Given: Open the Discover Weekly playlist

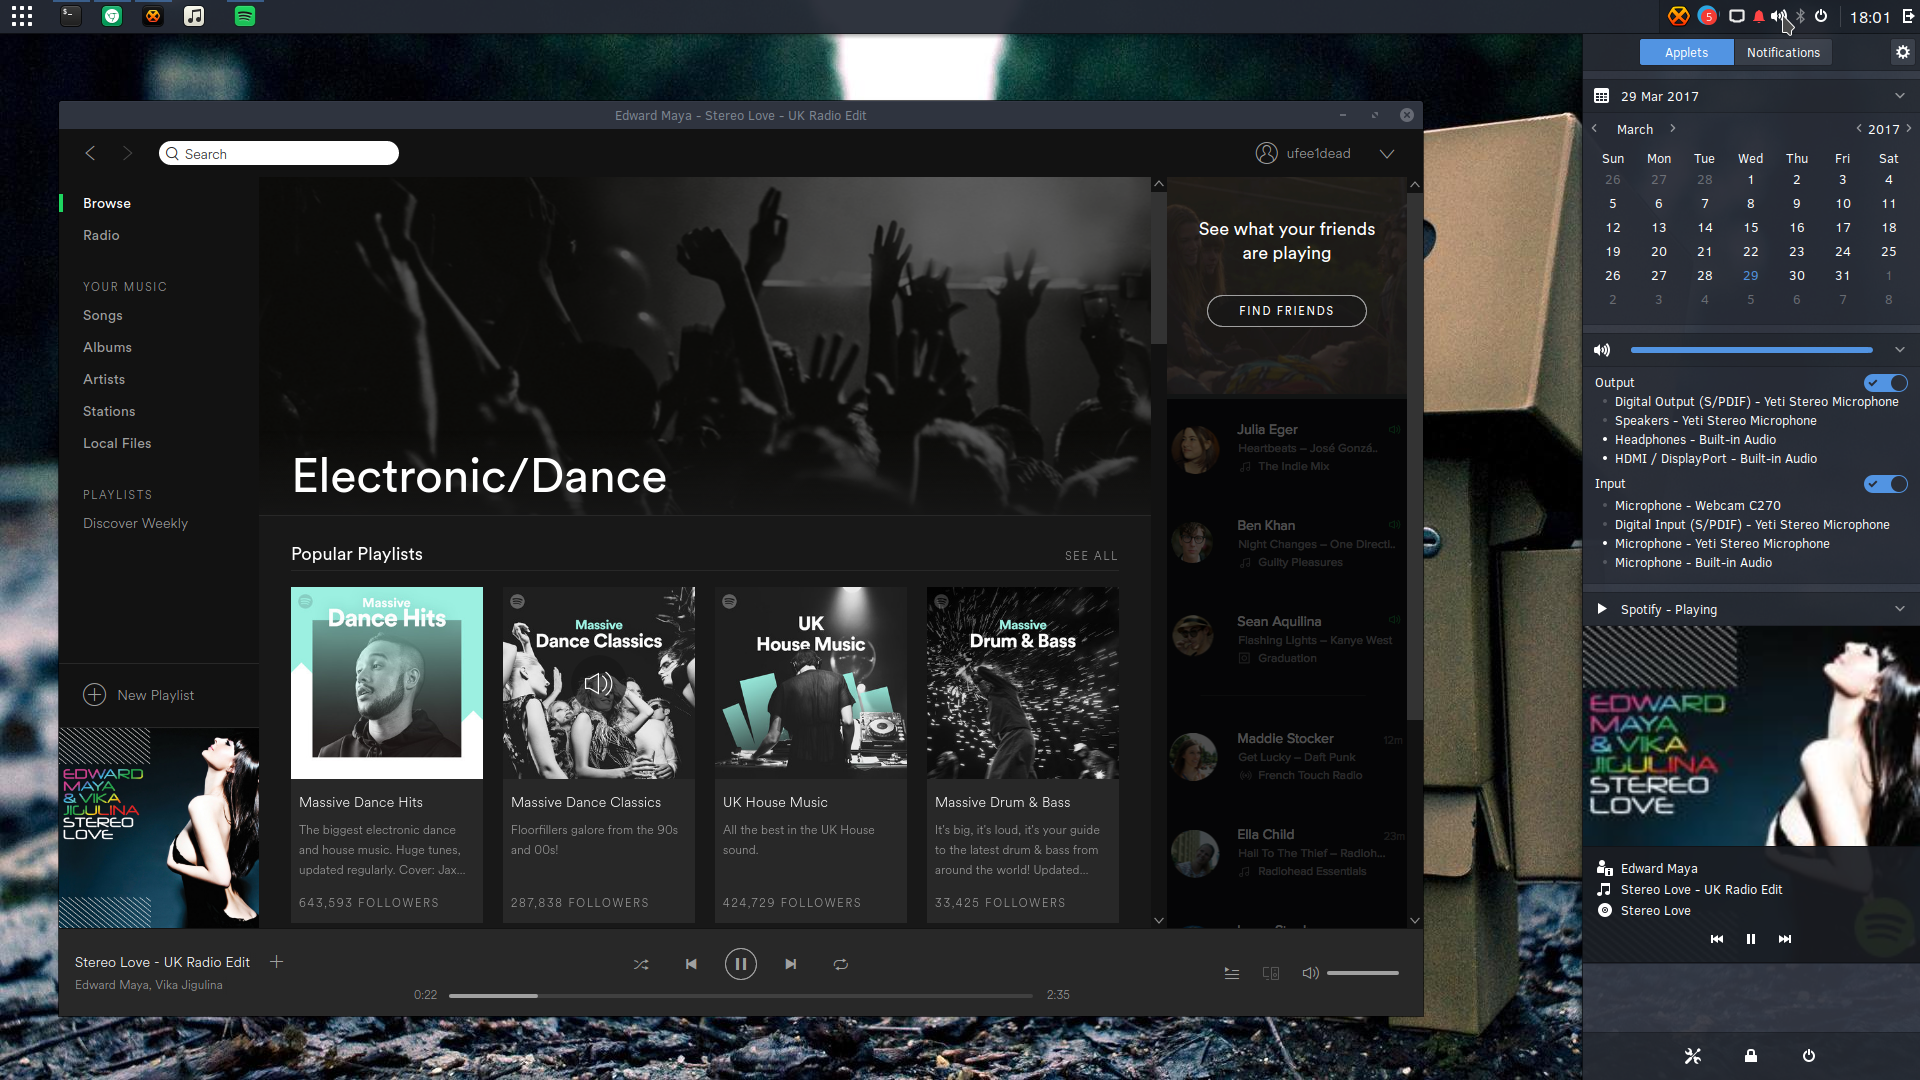Looking at the screenshot, I should click(x=135, y=523).
